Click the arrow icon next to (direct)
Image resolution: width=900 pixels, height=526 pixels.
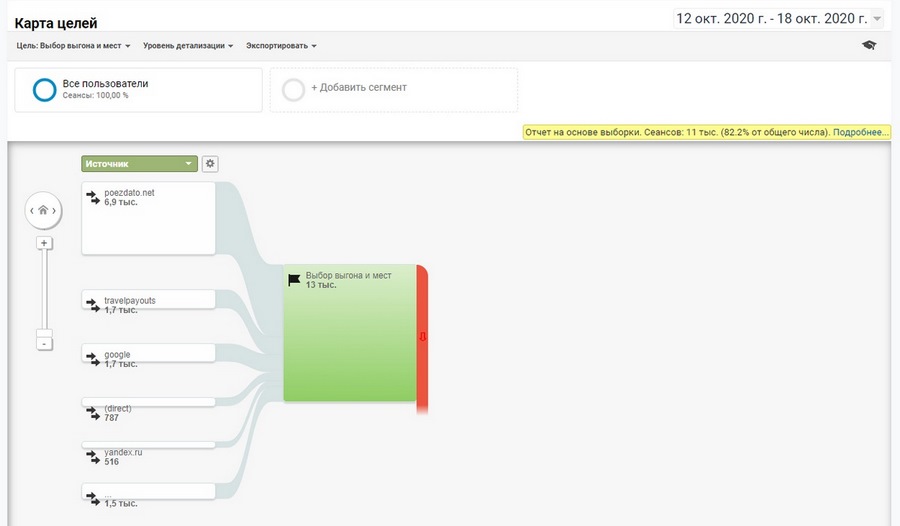click(93, 413)
